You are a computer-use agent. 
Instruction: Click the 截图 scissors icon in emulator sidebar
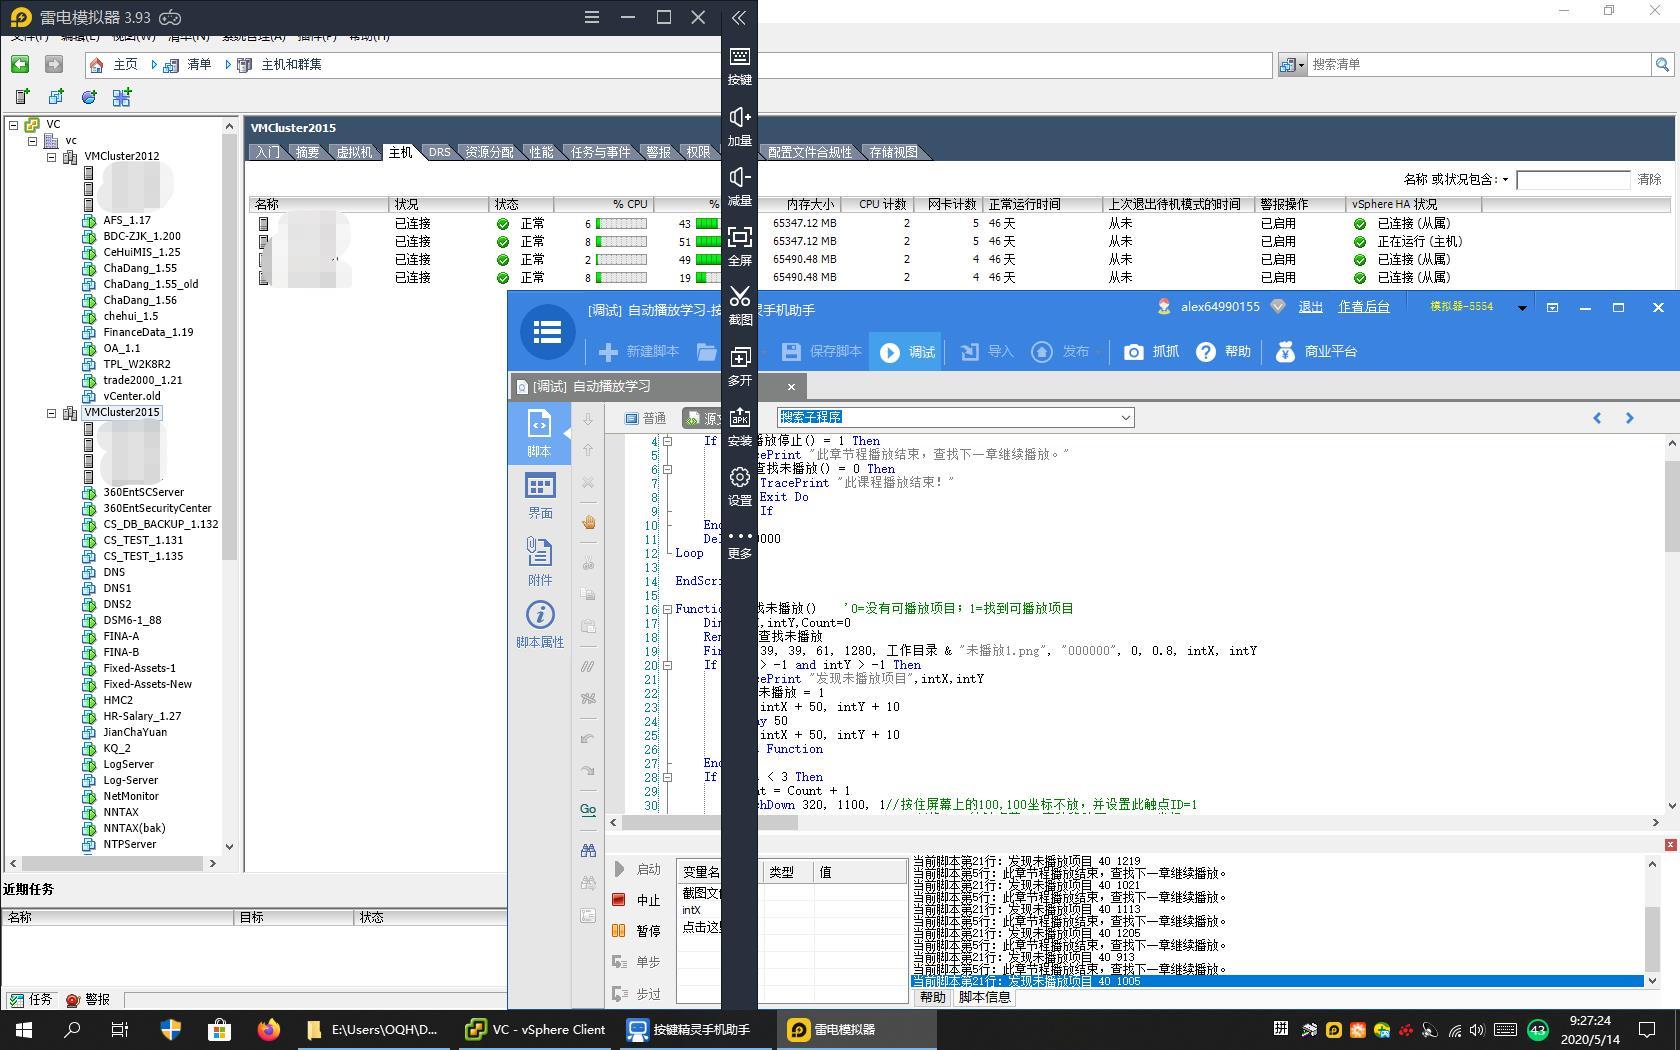click(x=739, y=298)
